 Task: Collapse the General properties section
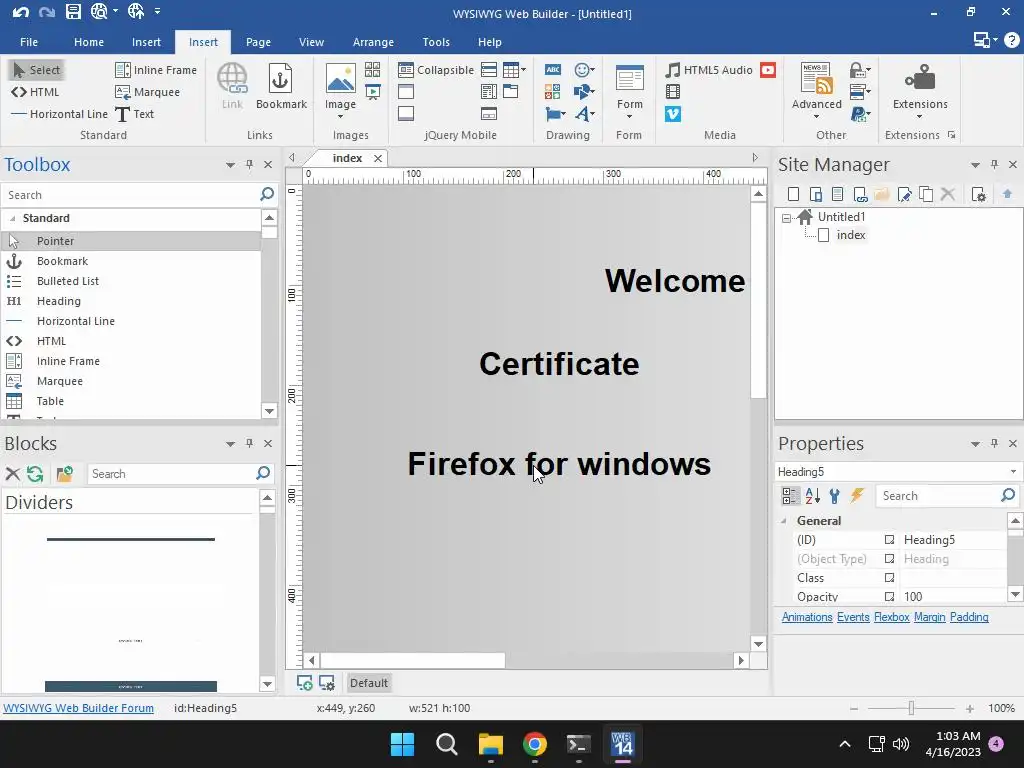click(x=784, y=521)
